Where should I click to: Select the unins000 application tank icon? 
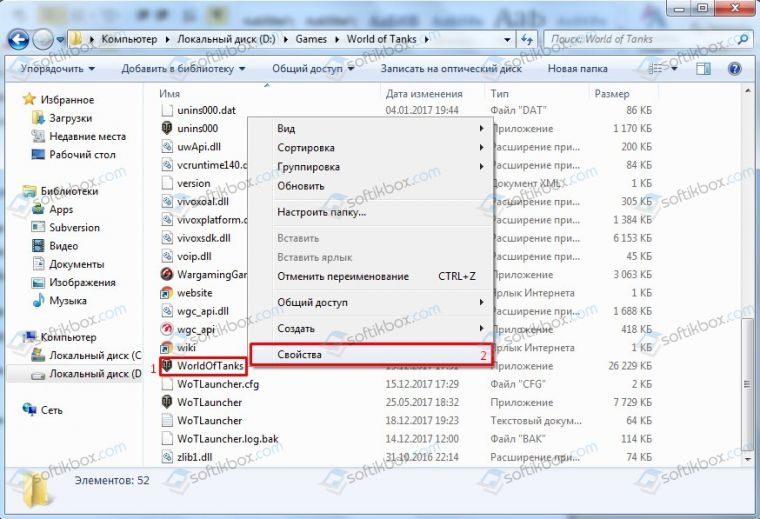[167, 128]
